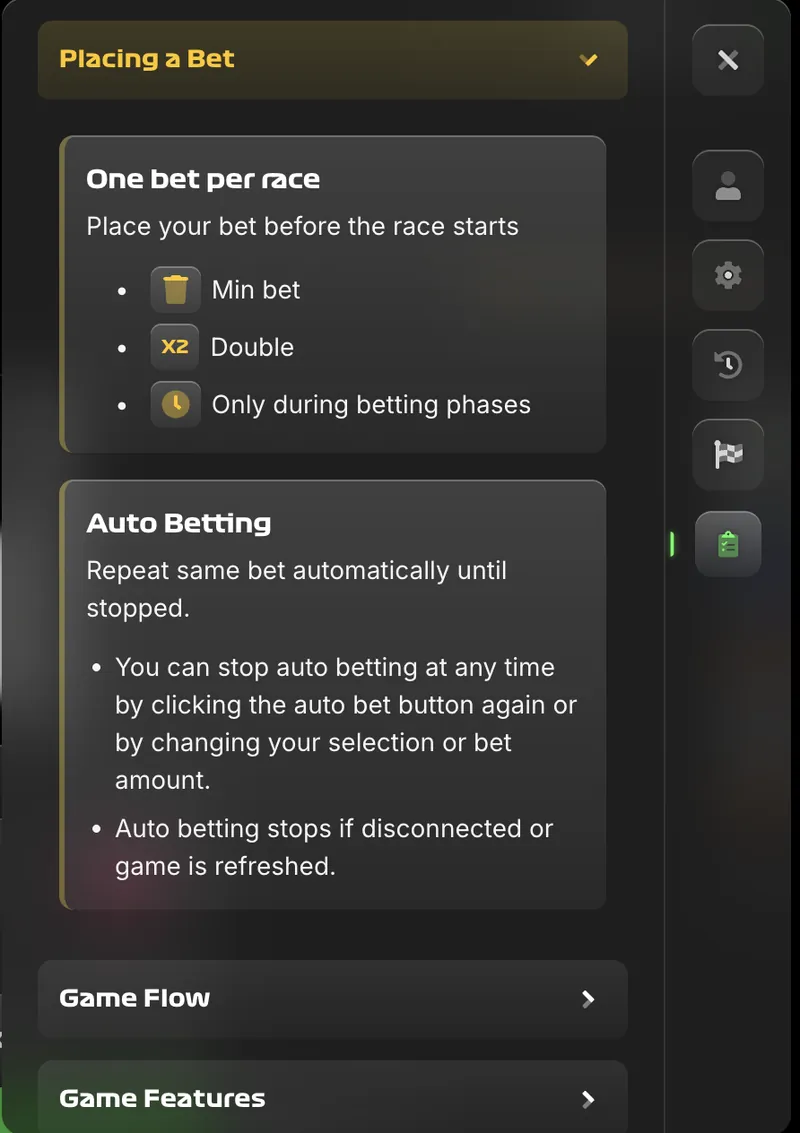Expand the Game Features section
Screen dimensions: 800x1133
(332, 1097)
